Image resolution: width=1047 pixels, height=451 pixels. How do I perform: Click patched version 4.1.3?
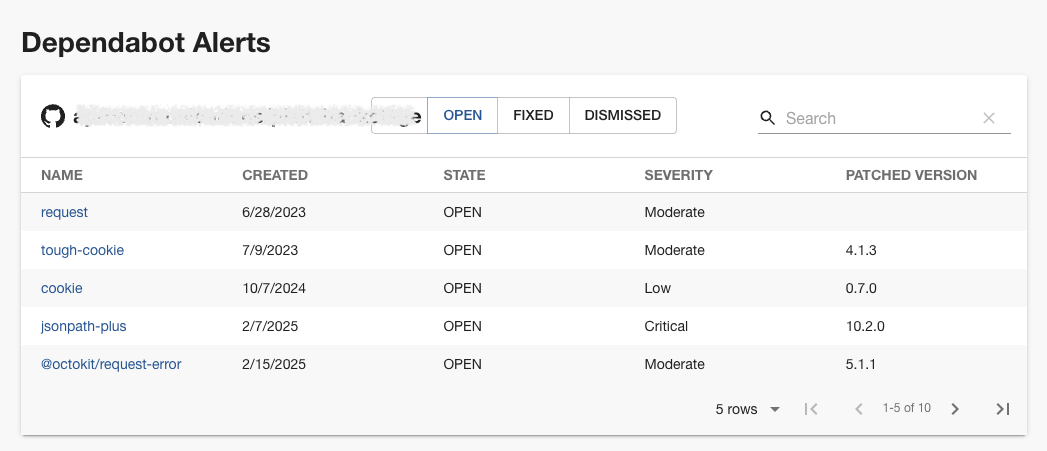tap(861, 251)
